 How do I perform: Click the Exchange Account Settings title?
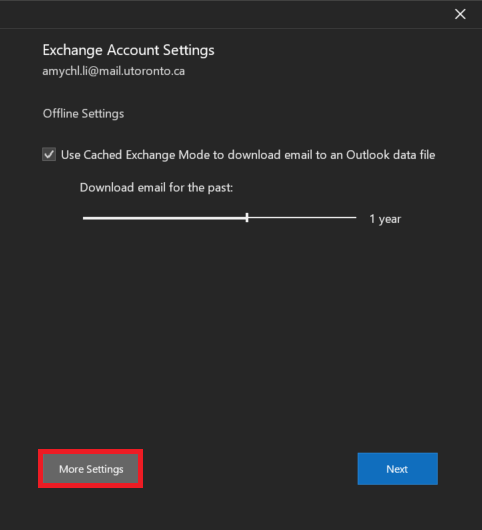pos(128,50)
